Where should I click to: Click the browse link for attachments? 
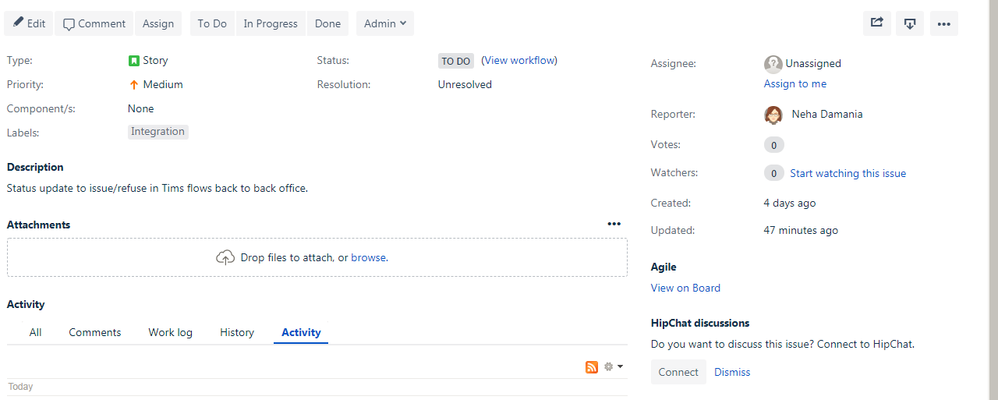pyautogui.click(x=369, y=258)
